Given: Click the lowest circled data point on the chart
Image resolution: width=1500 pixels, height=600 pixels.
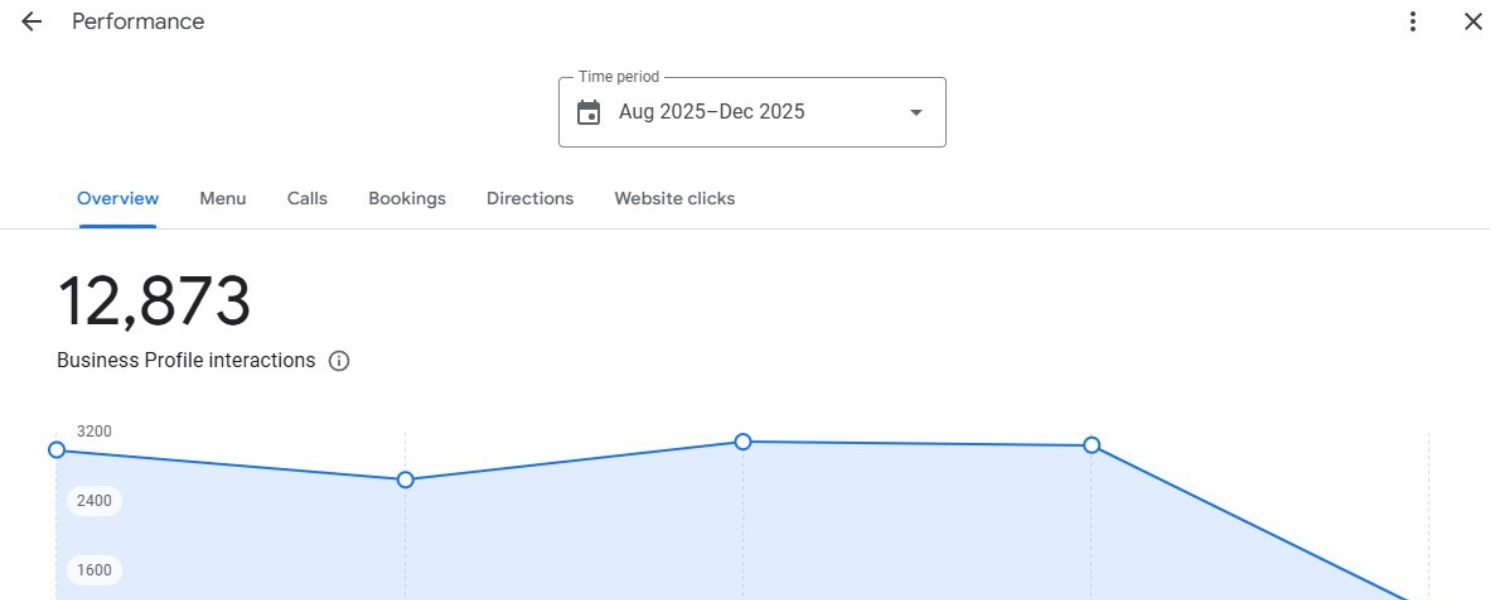Looking at the screenshot, I should (405, 480).
